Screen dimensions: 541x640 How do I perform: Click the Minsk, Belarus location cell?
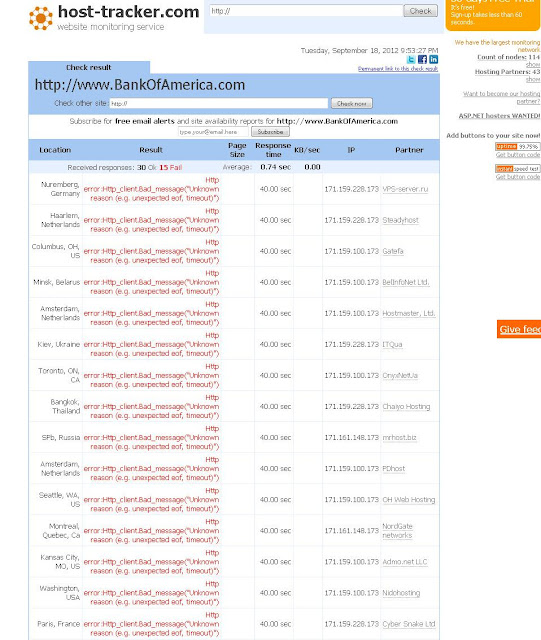pos(57,282)
